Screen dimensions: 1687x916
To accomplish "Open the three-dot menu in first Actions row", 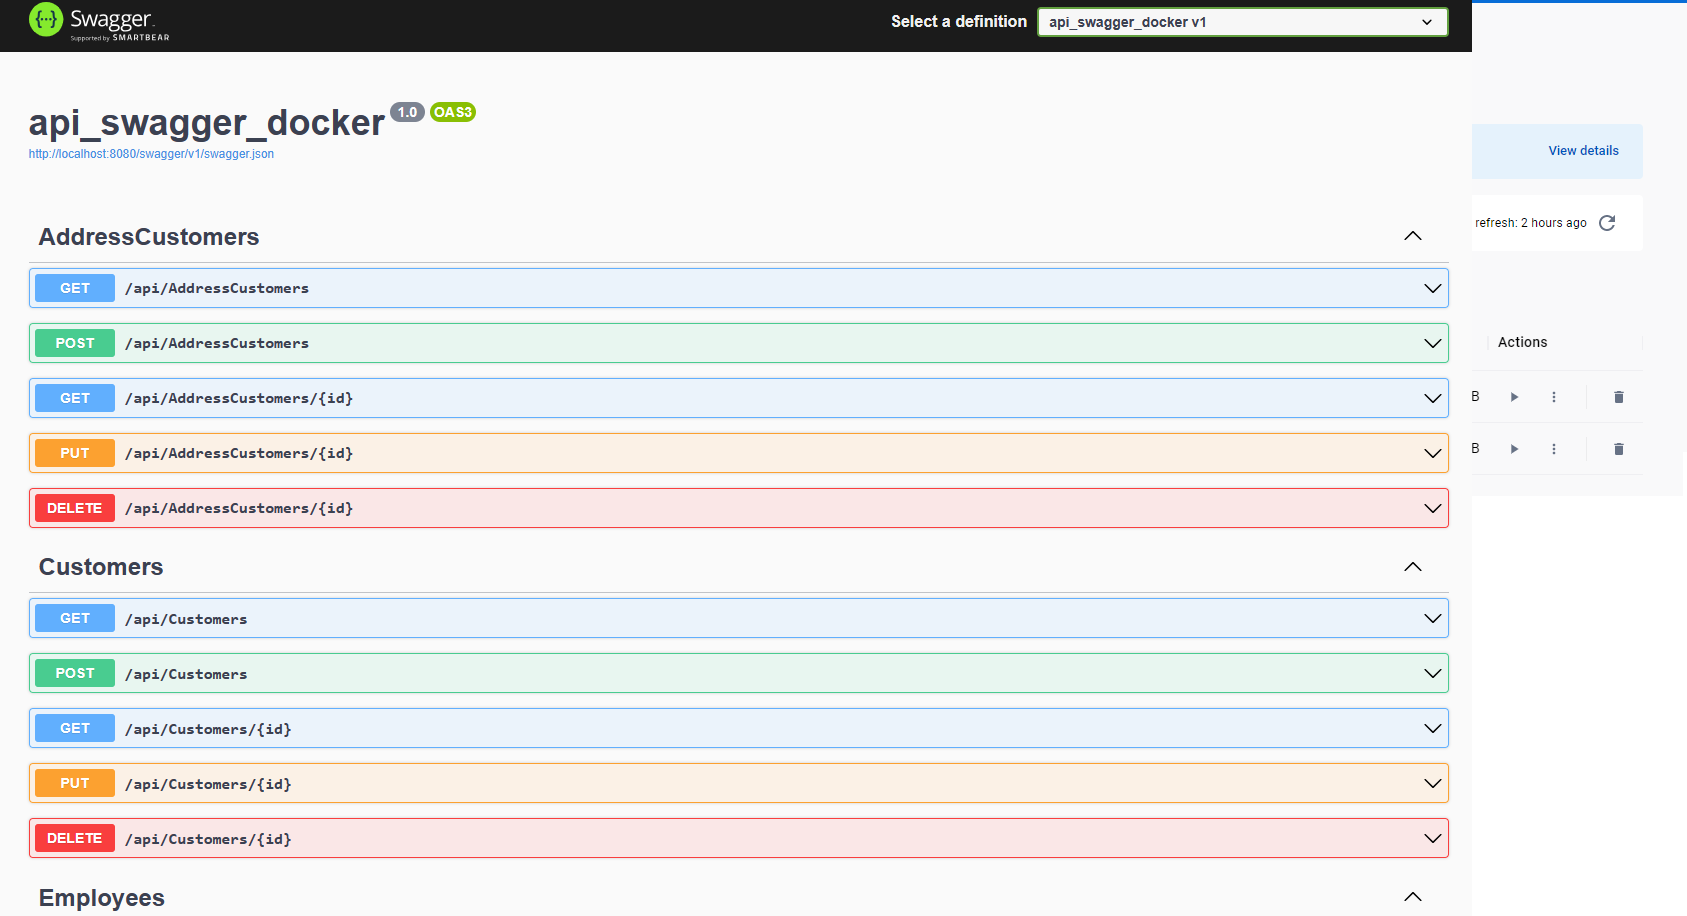I will point(1553,397).
